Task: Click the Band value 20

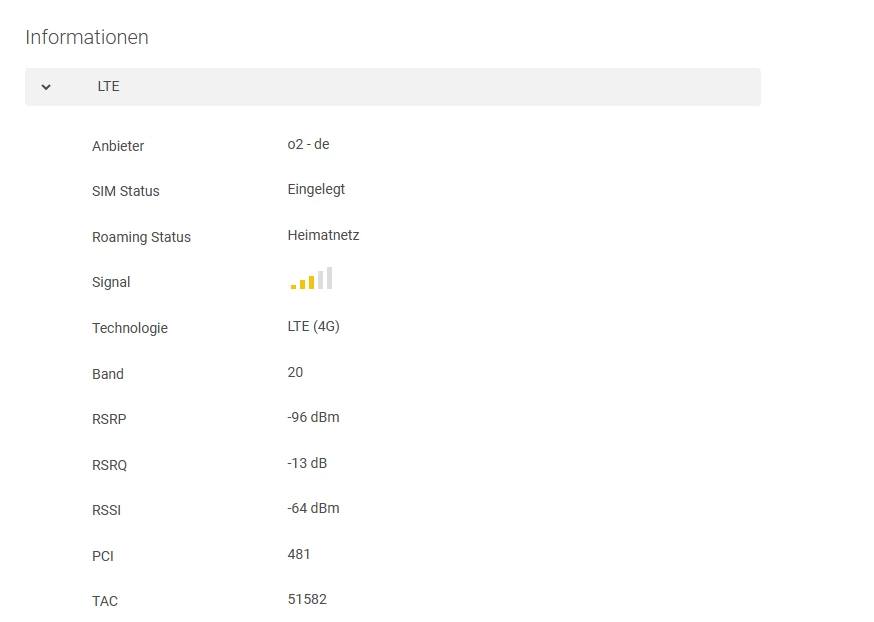Action: coord(295,372)
